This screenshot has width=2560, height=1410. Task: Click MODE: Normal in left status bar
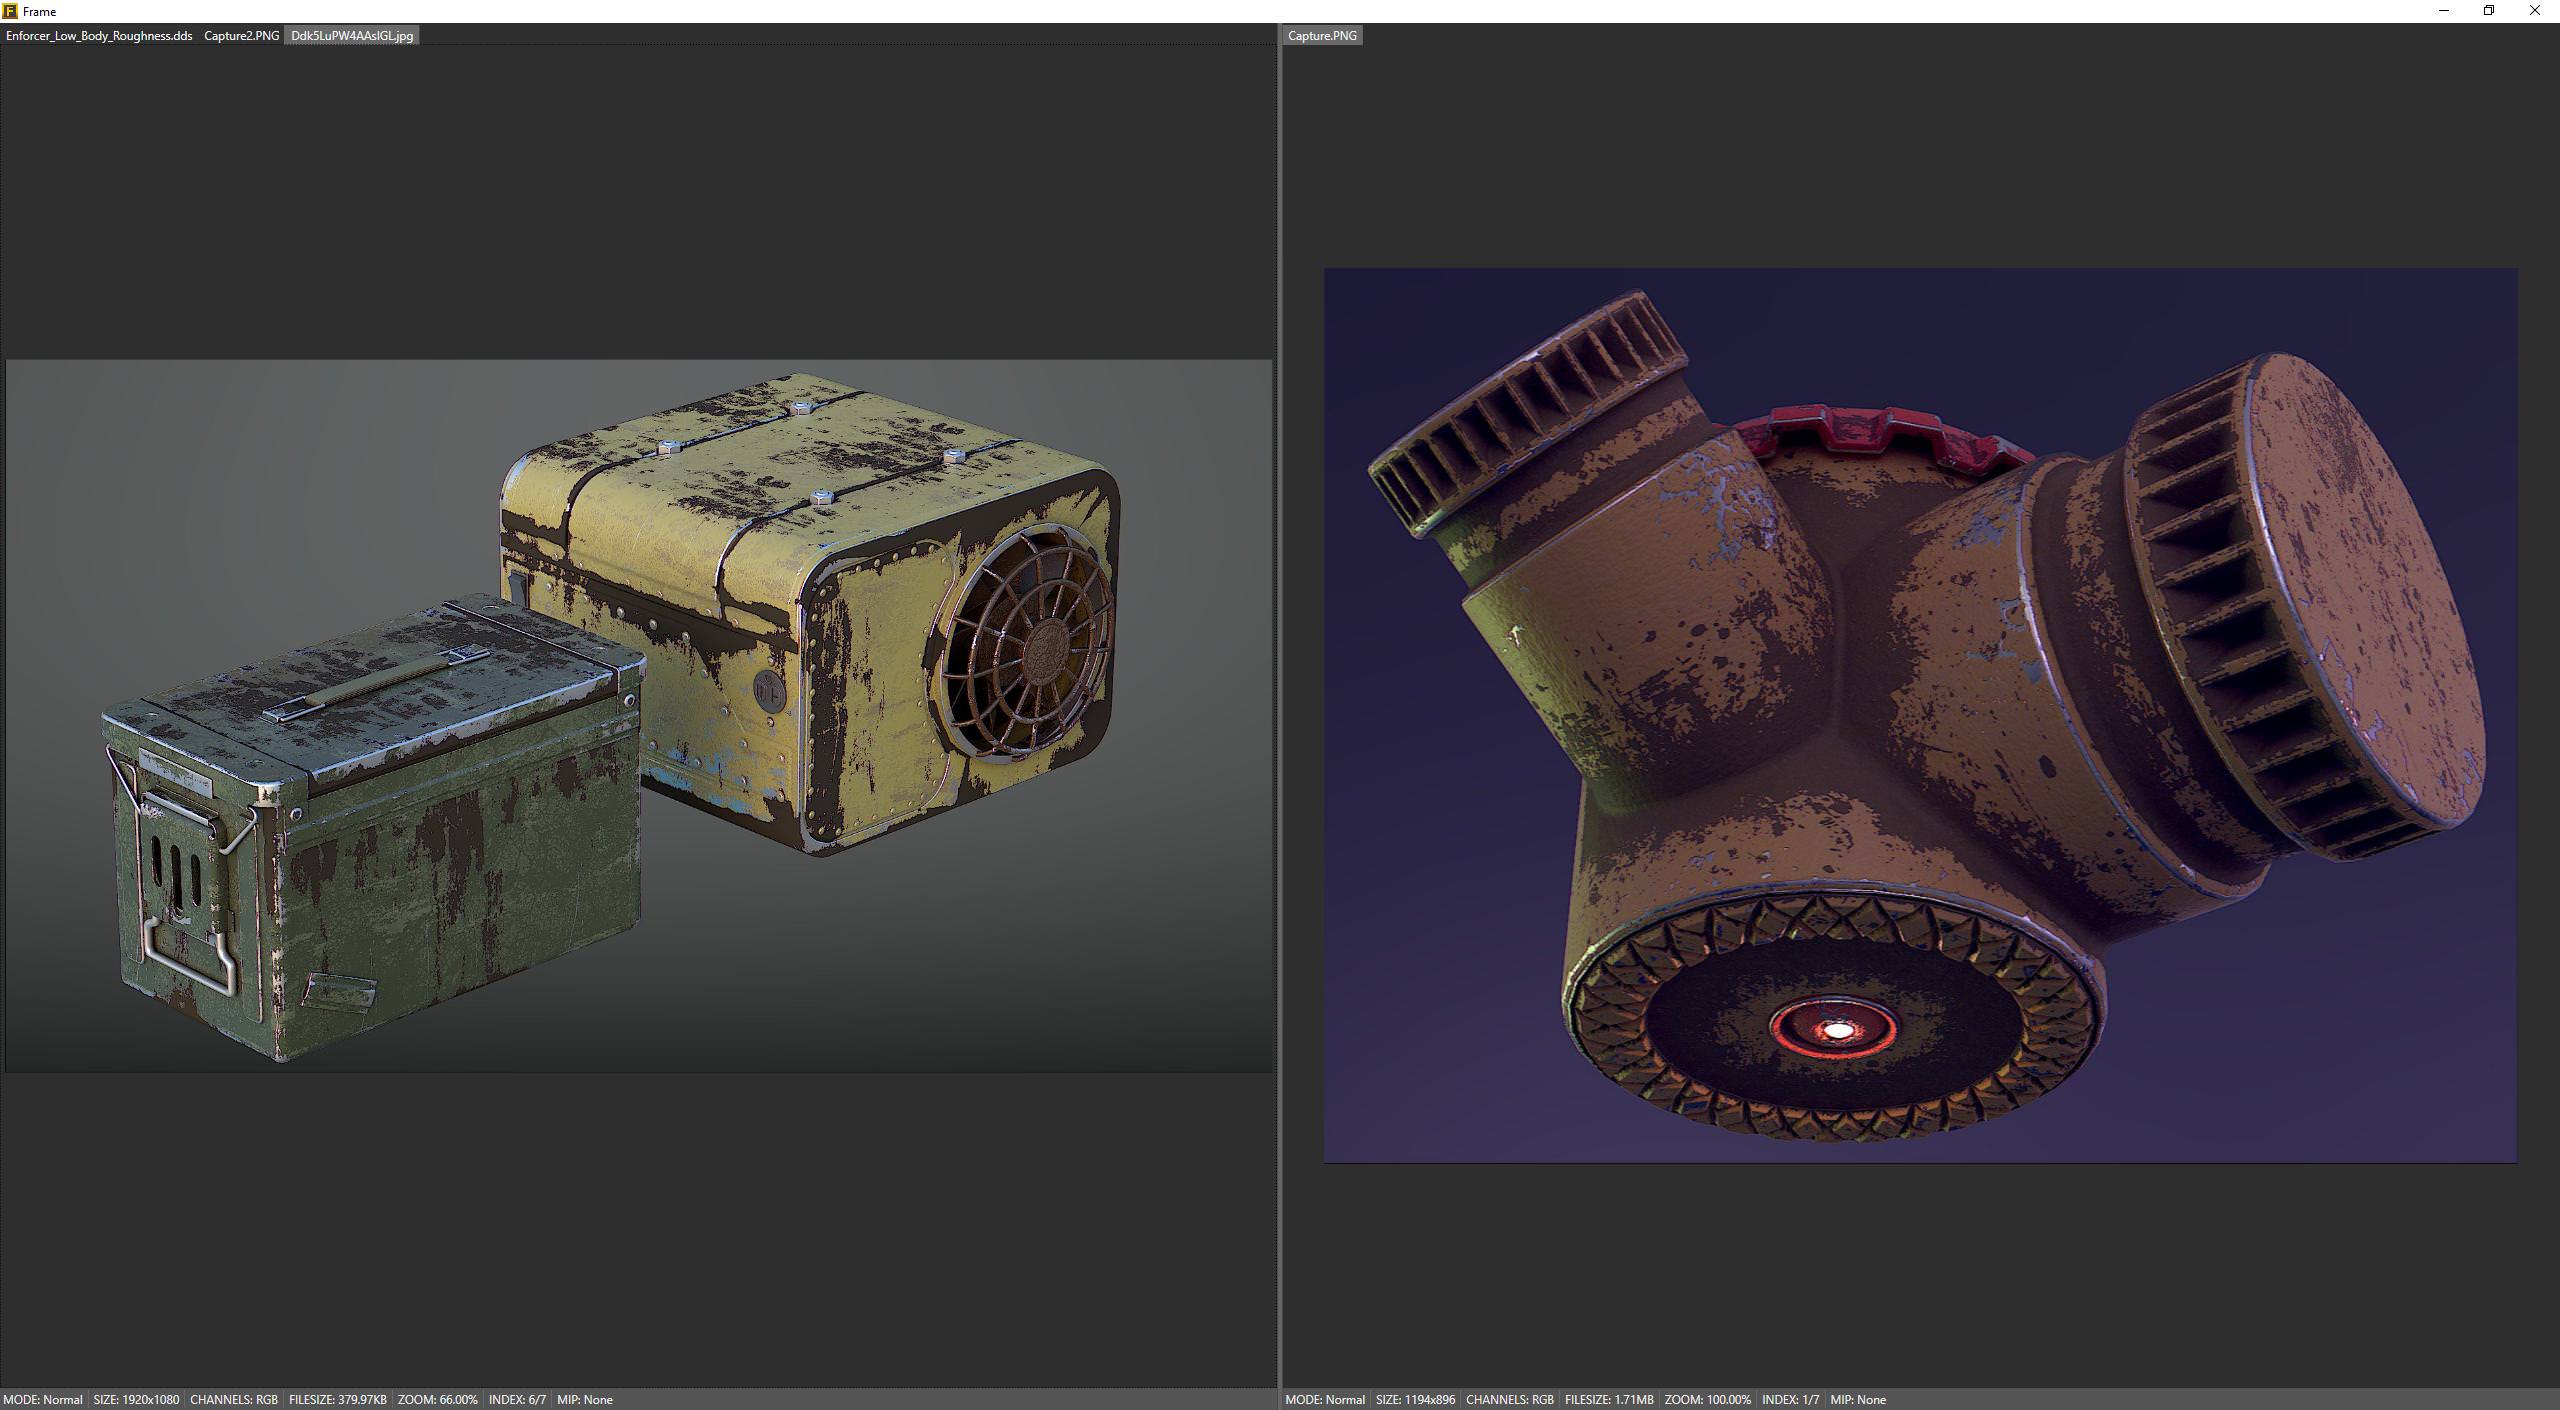[43, 1399]
